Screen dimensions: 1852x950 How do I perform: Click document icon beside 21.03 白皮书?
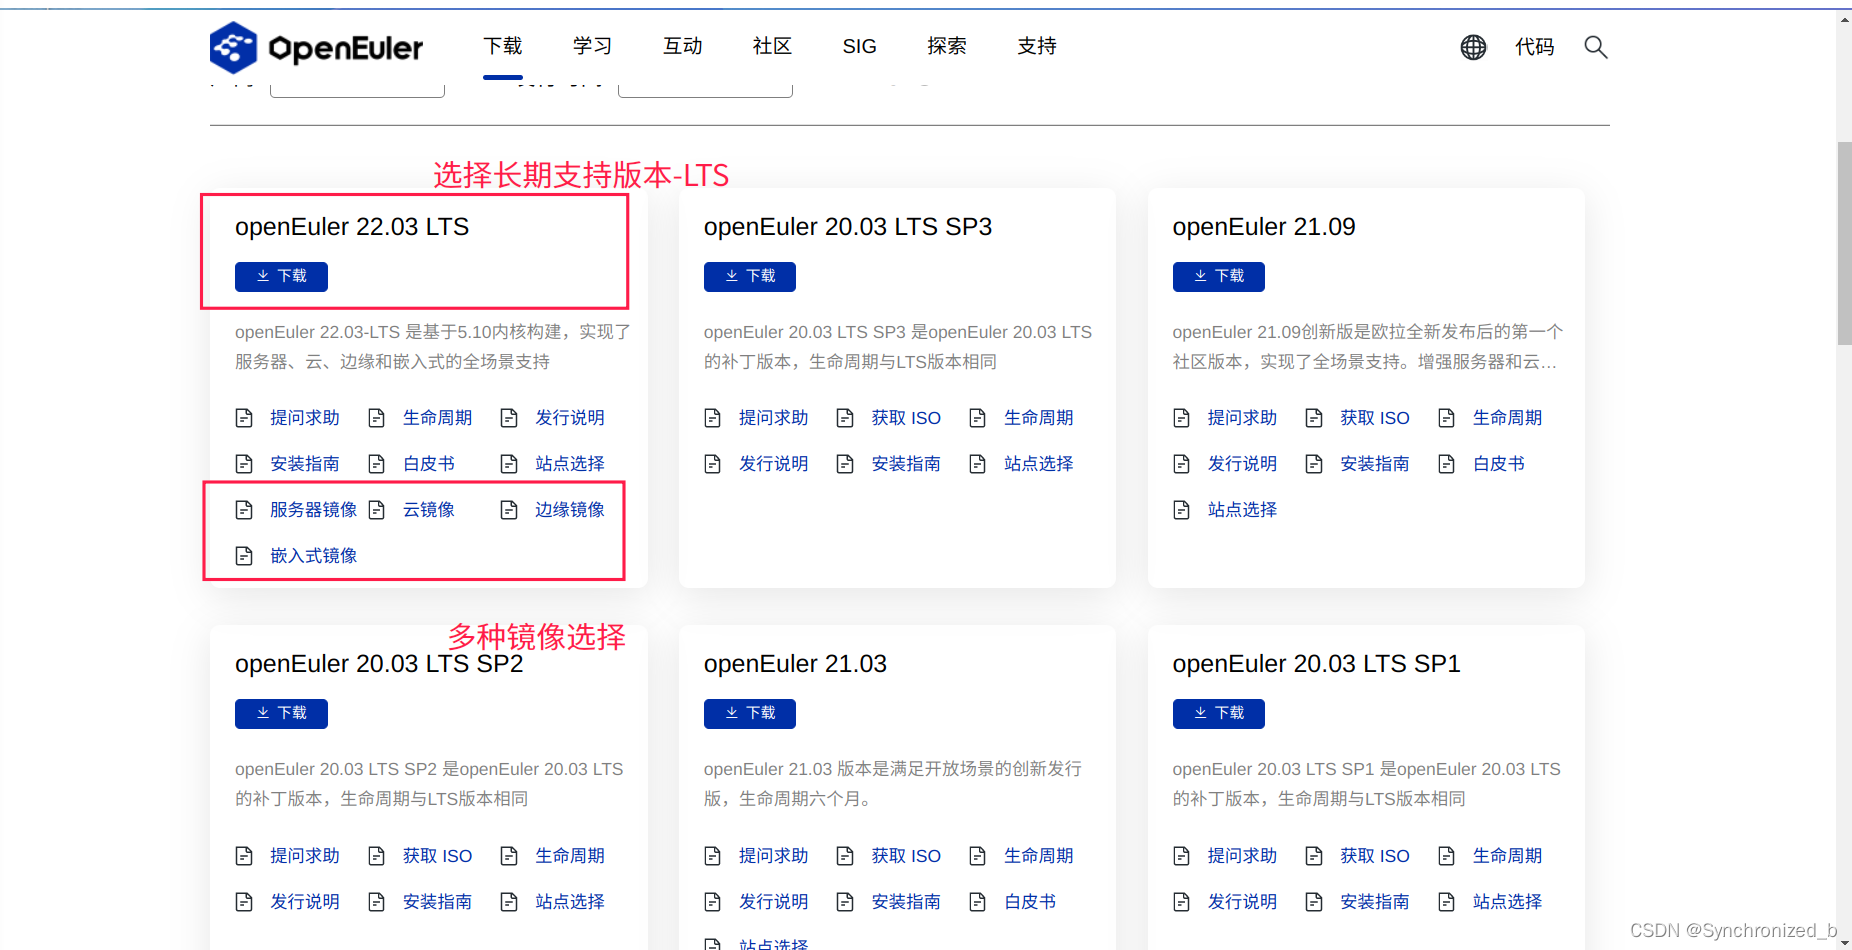[x=978, y=902]
